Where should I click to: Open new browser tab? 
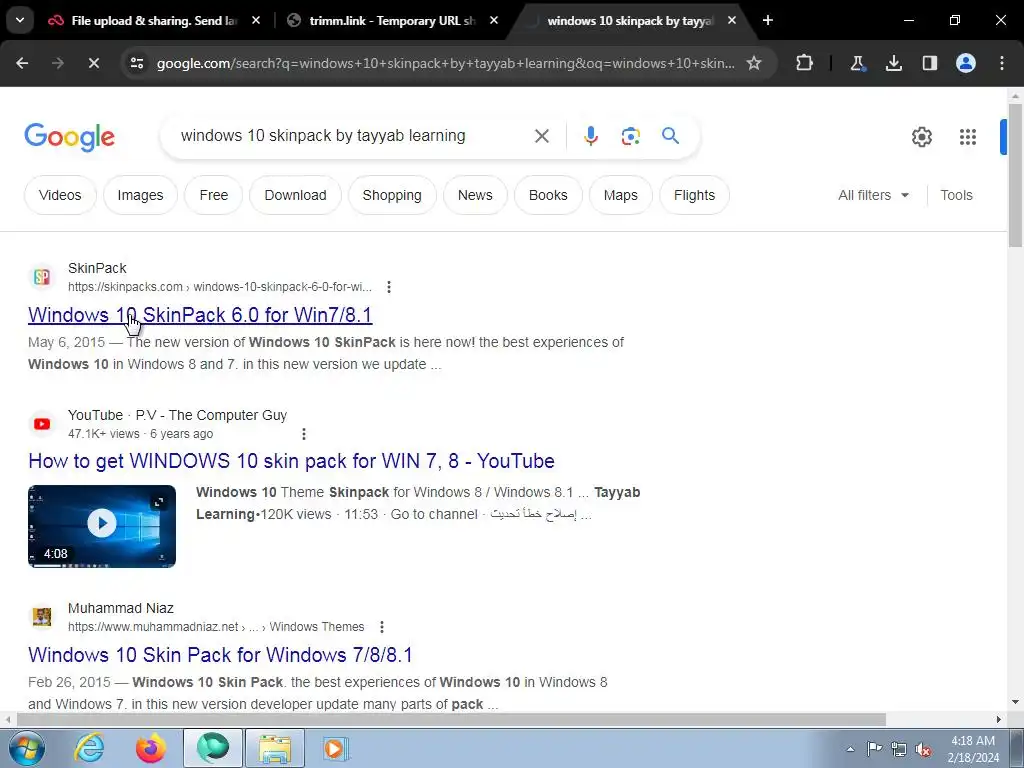coord(768,20)
